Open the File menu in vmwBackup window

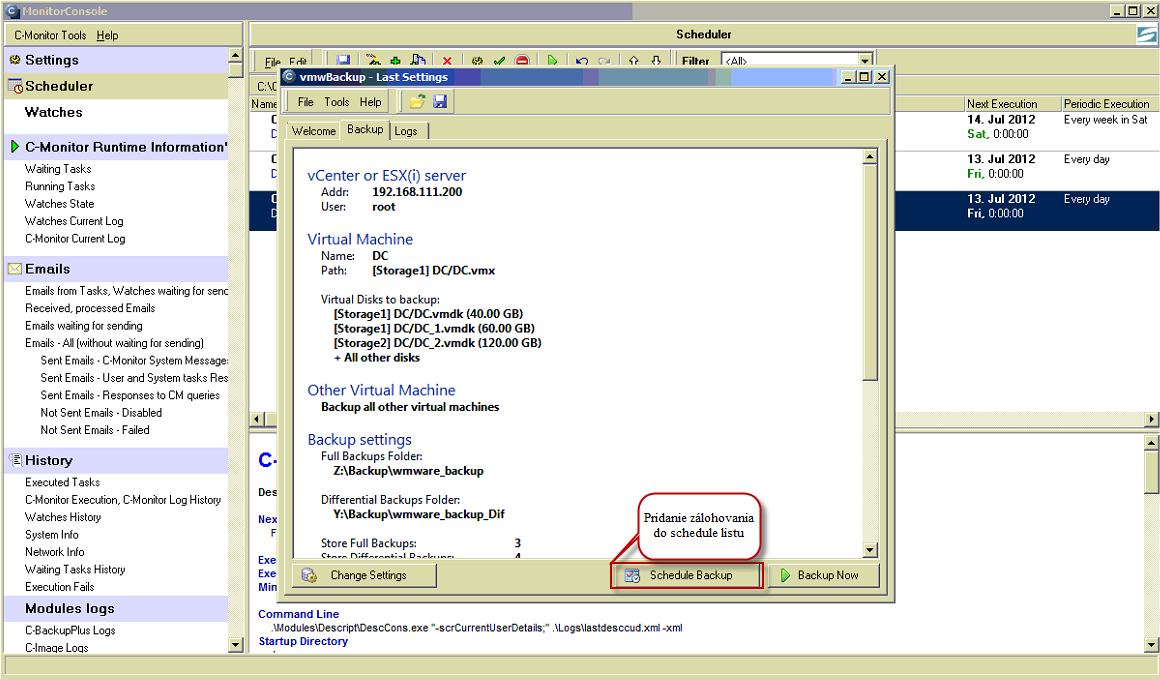306,102
